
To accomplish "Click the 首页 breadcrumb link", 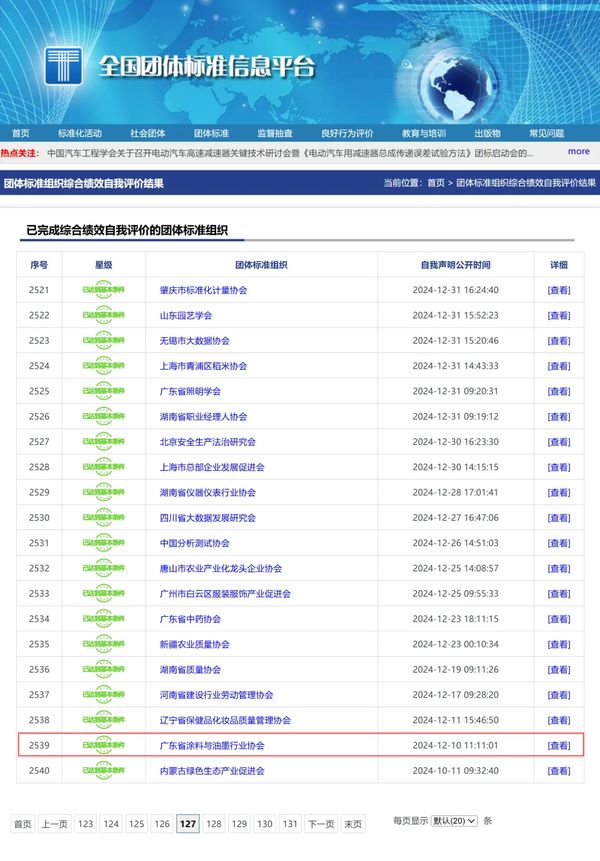I will click(x=436, y=183).
